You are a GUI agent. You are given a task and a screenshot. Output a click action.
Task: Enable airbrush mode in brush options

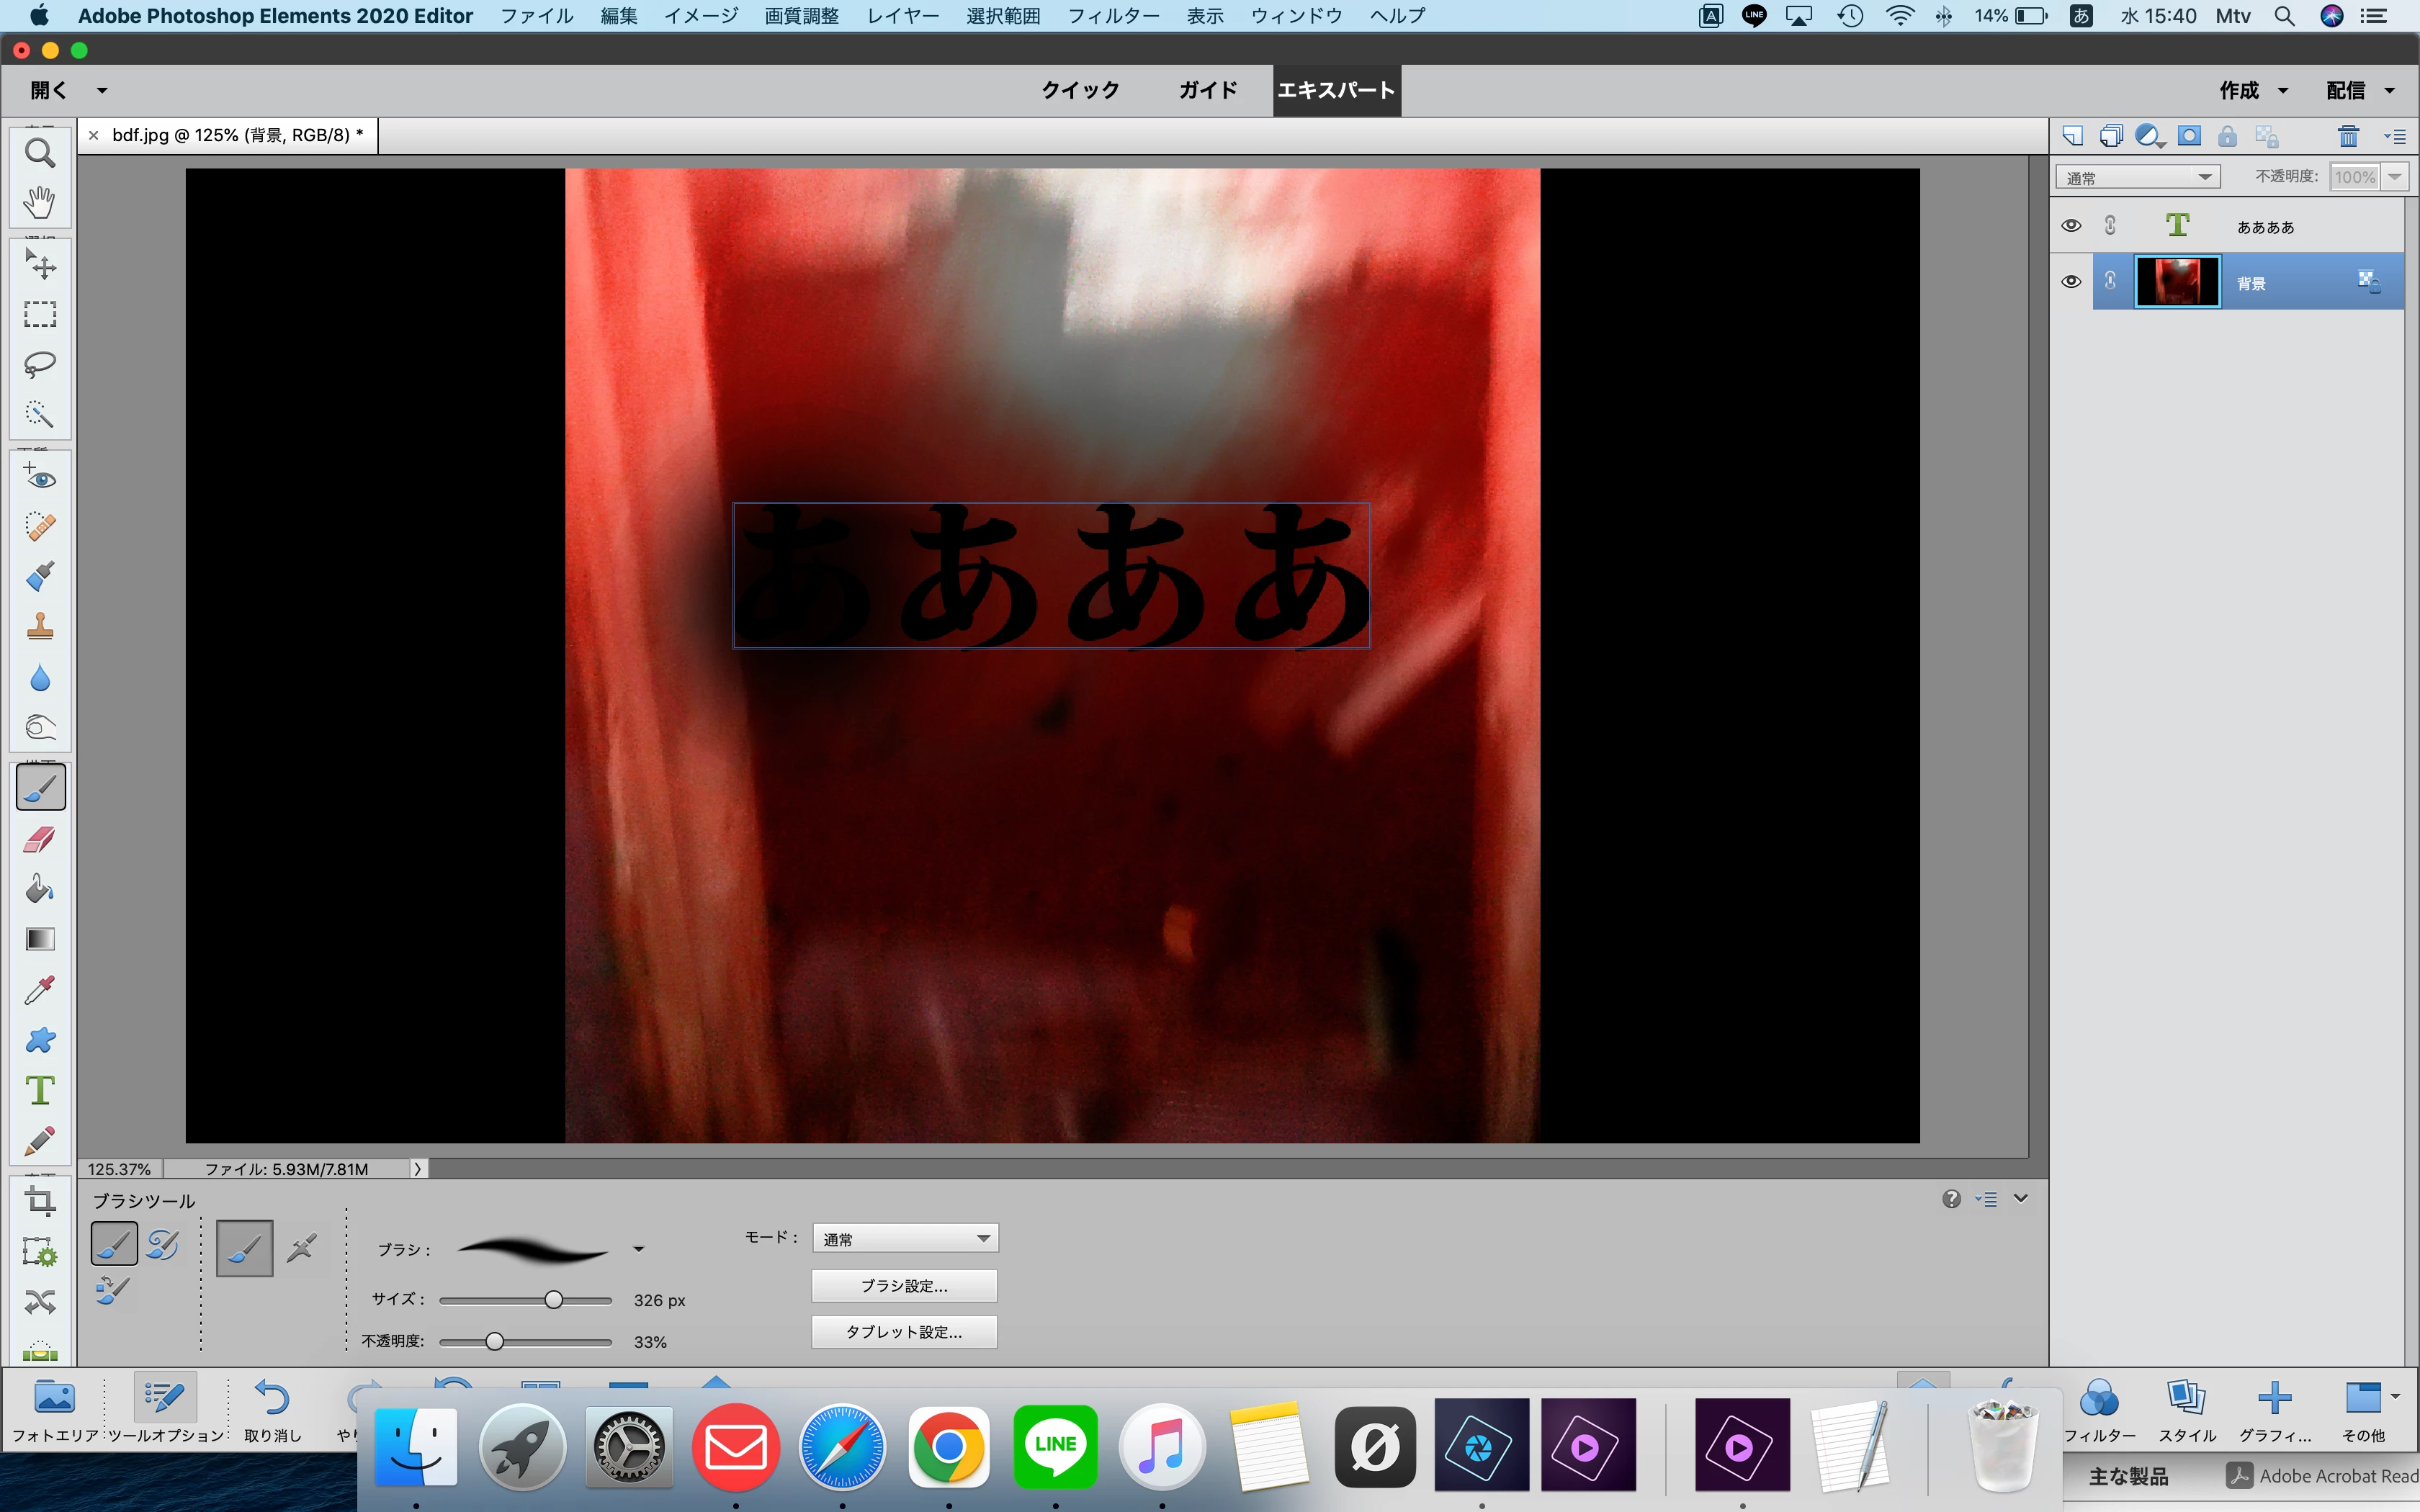(302, 1248)
